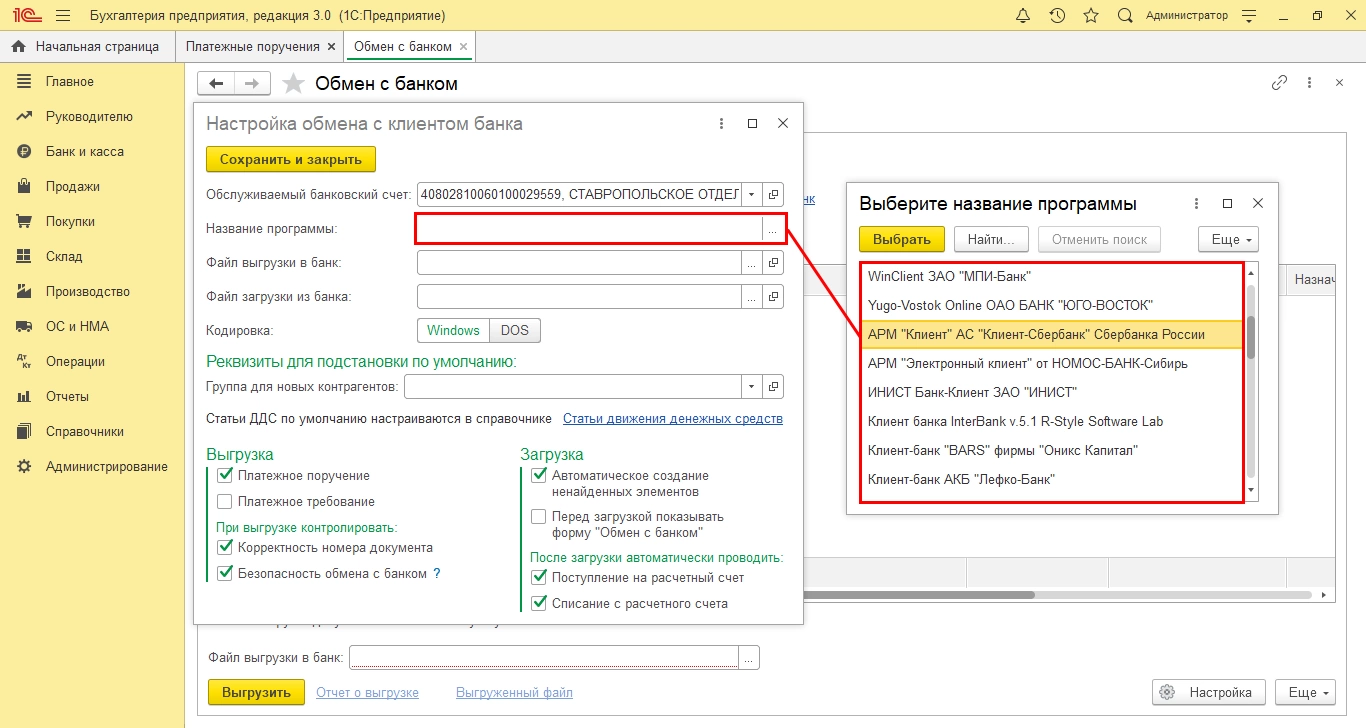Viewport: 1366px width, 728px height.
Task: Open Статьи движения денежных средств link
Action: 673,419
